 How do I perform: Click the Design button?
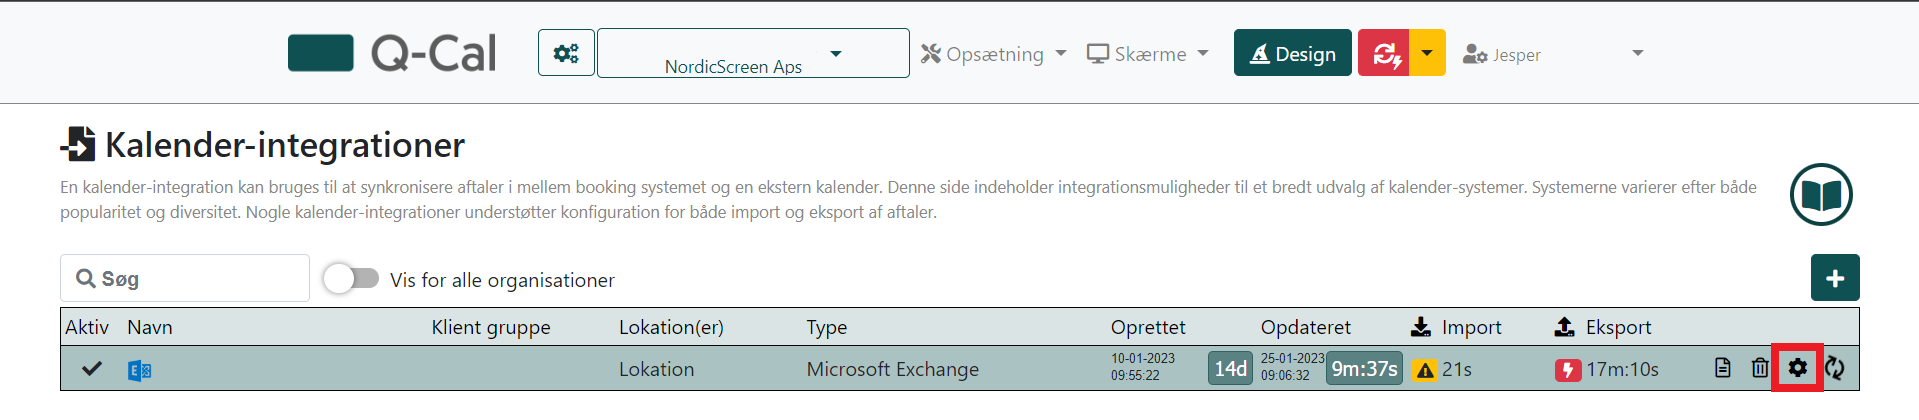1293,53
